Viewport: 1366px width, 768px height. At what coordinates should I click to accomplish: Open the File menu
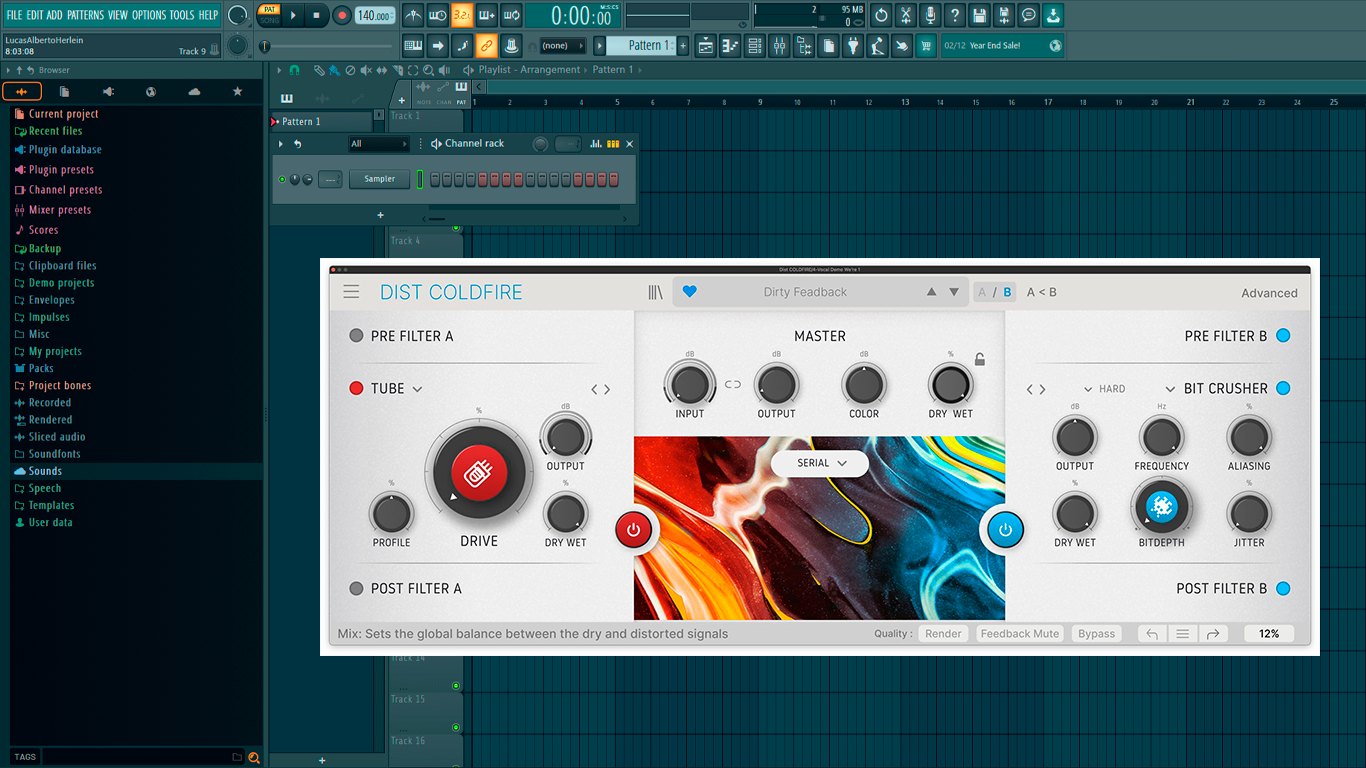tap(14, 15)
